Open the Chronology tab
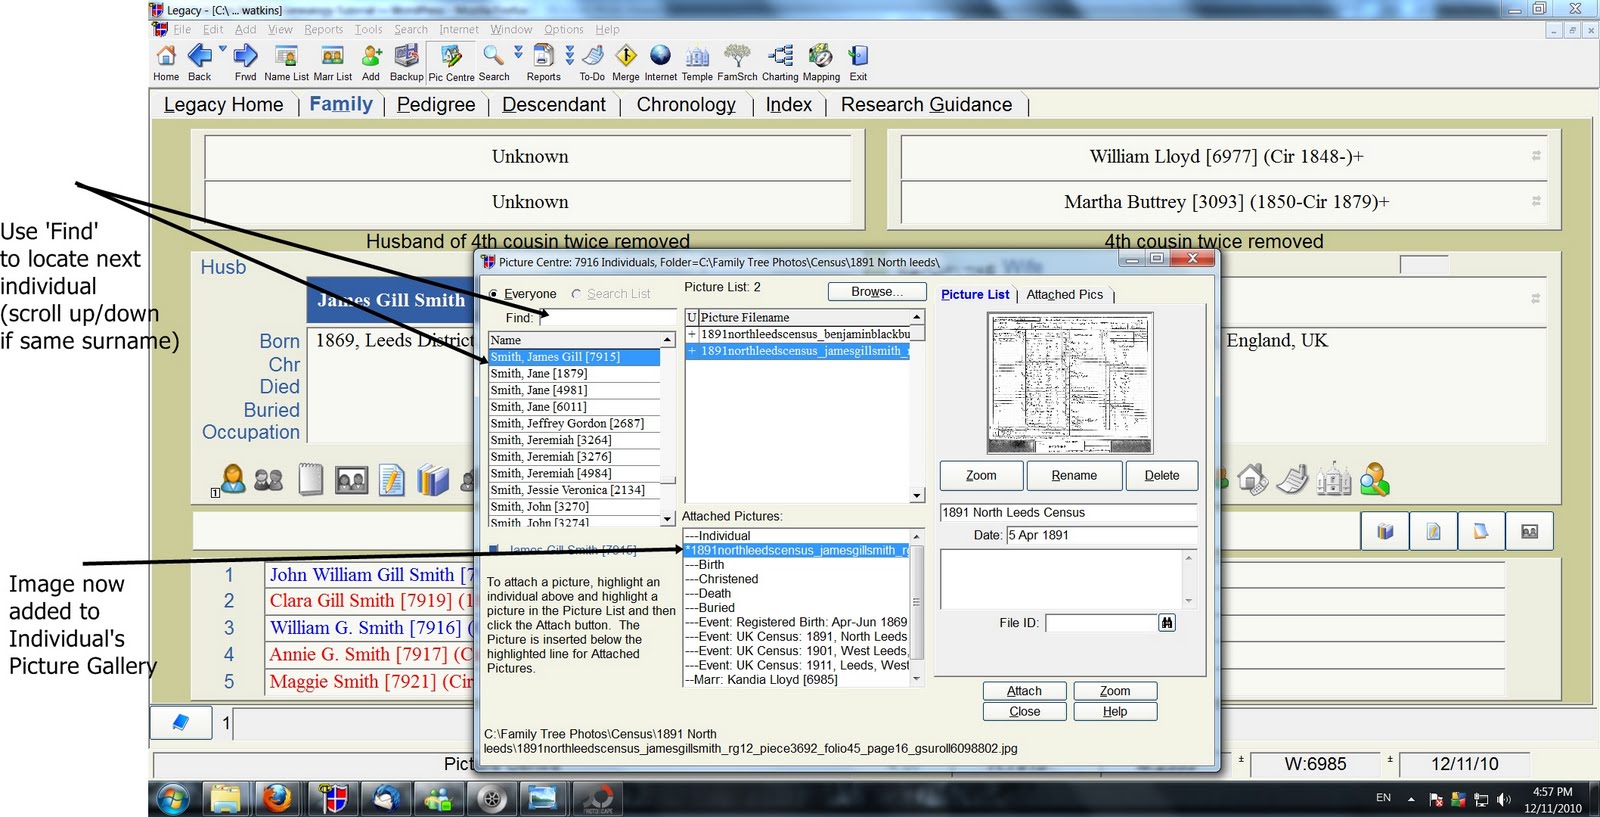Image resolution: width=1600 pixels, height=817 pixels. (686, 105)
